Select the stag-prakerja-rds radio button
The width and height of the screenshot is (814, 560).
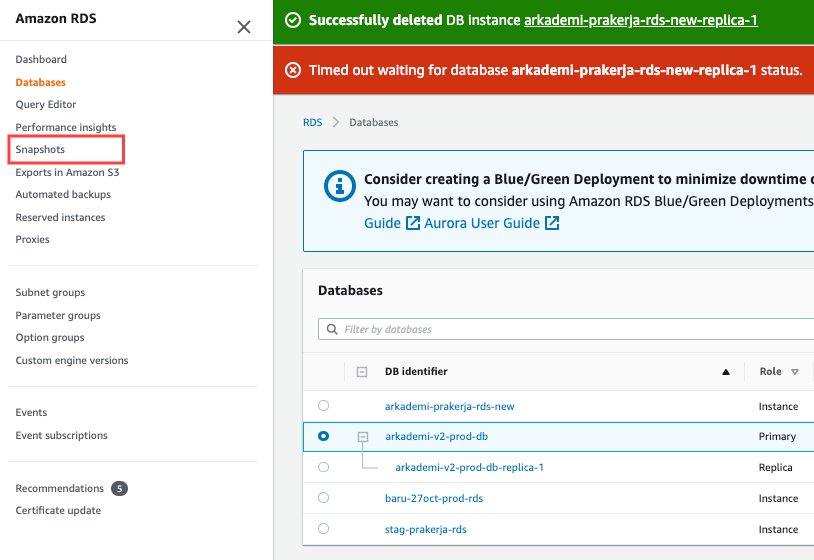(323, 528)
